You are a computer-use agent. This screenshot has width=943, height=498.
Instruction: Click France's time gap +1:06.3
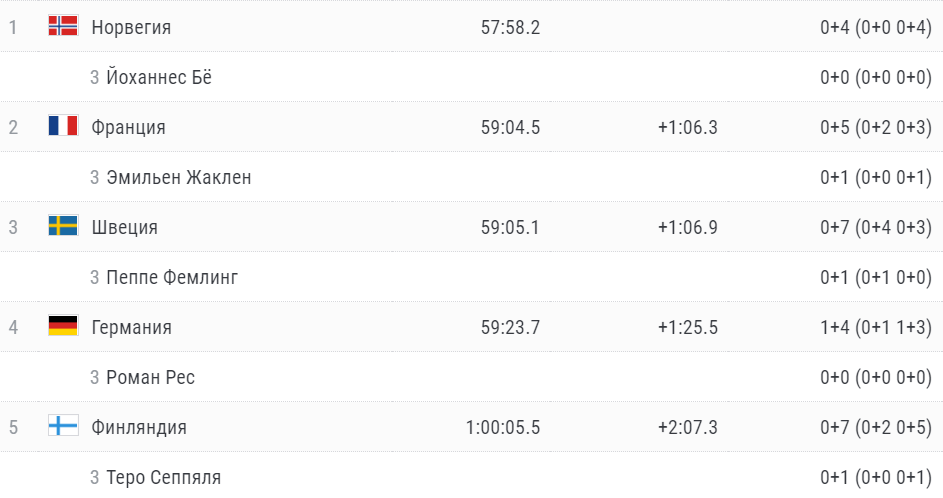(687, 127)
